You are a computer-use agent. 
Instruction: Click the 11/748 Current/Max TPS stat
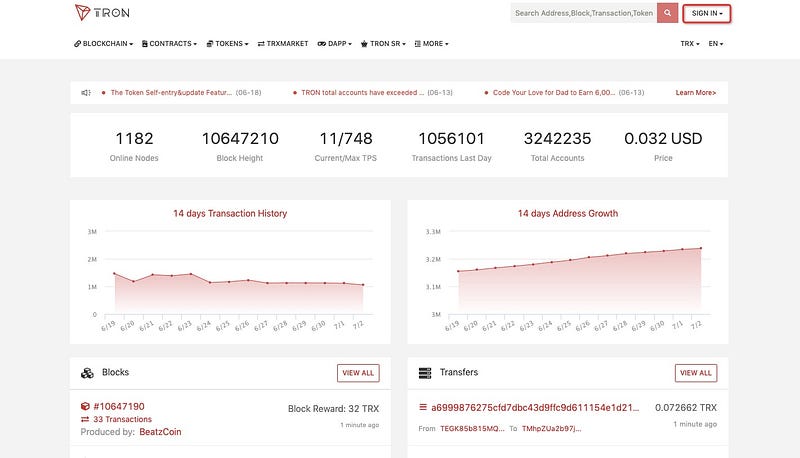tap(345, 146)
